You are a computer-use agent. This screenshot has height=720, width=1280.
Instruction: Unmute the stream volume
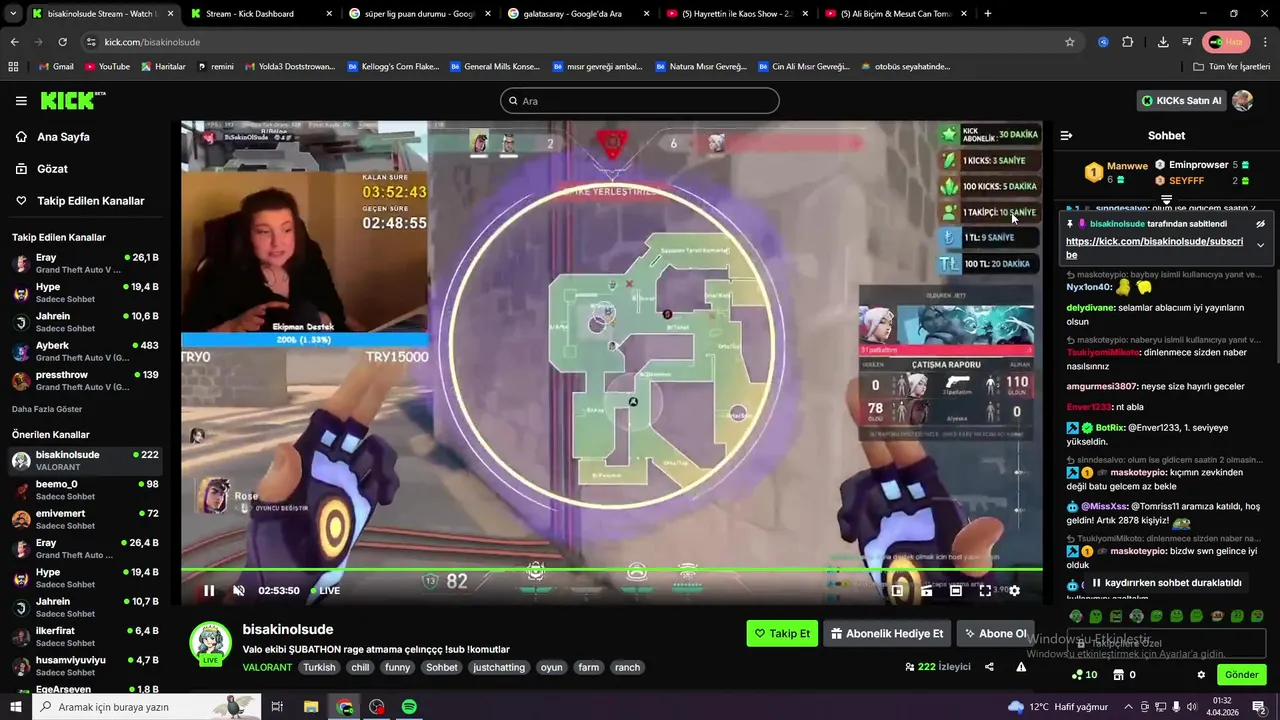point(239,591)
